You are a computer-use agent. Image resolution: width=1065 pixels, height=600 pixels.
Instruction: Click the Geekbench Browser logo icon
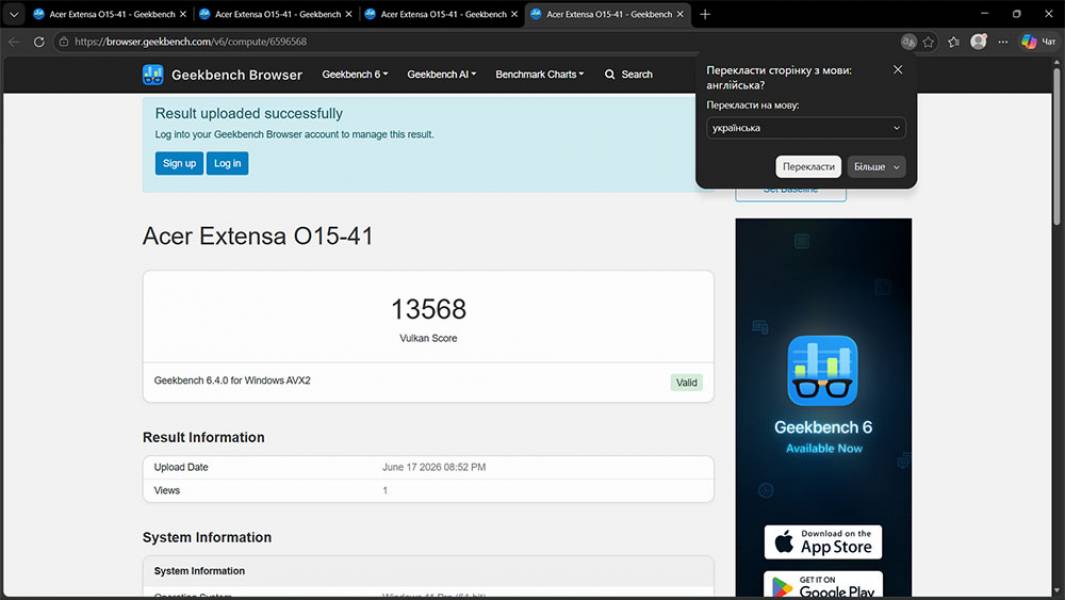coord(153,75)
